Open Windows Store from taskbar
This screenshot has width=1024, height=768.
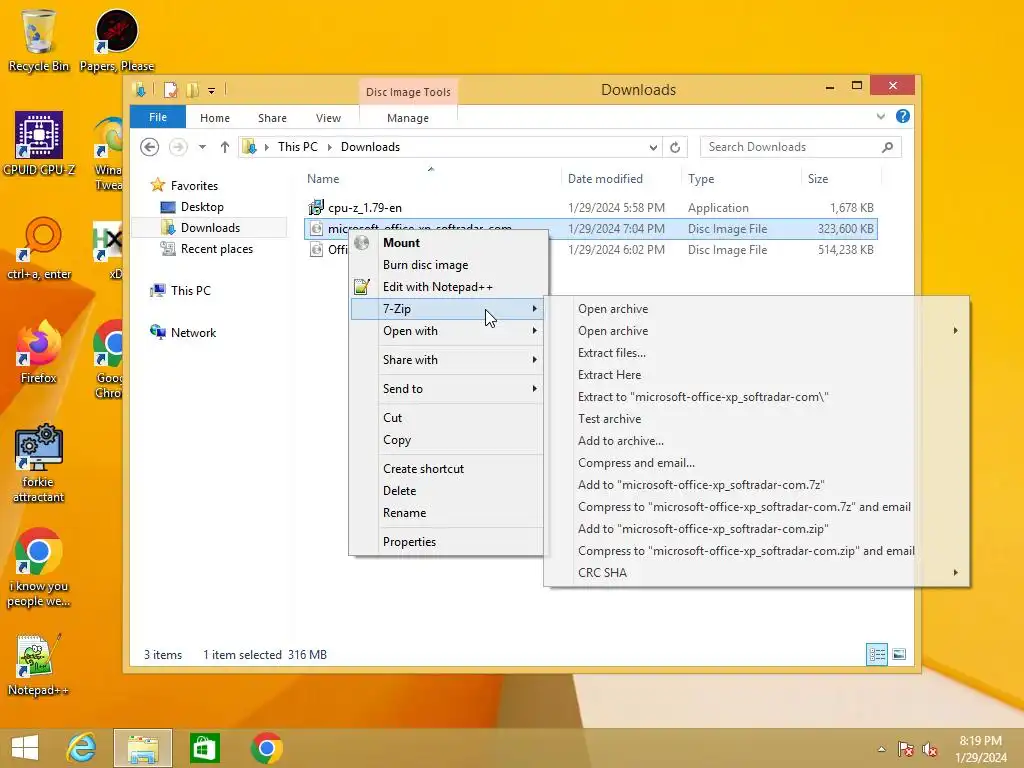204,748
